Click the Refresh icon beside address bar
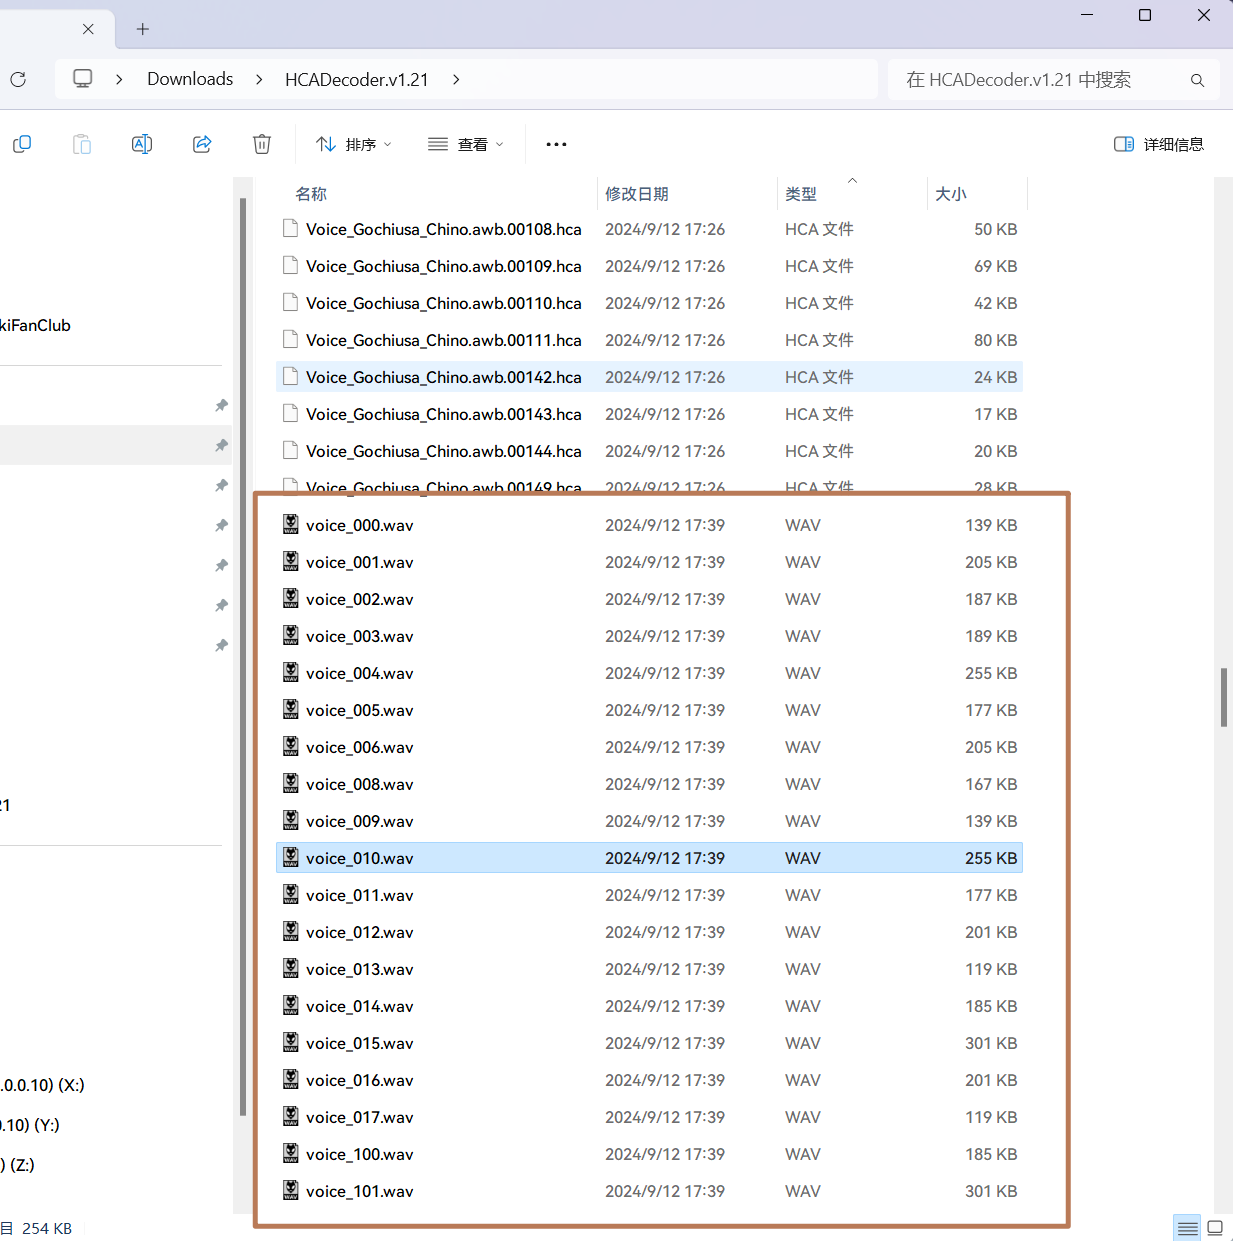The image size is (1233, 1241). [x=18, y=79]
